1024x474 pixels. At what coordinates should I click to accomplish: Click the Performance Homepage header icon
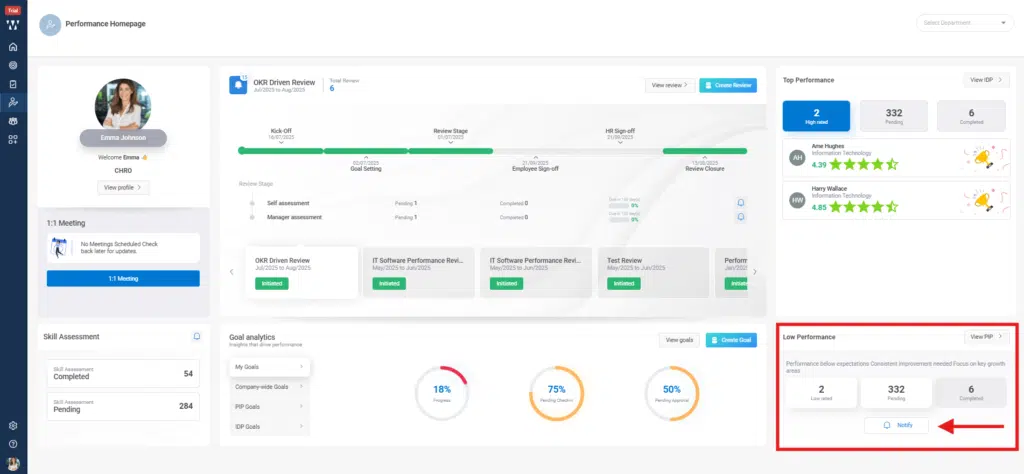50,25
